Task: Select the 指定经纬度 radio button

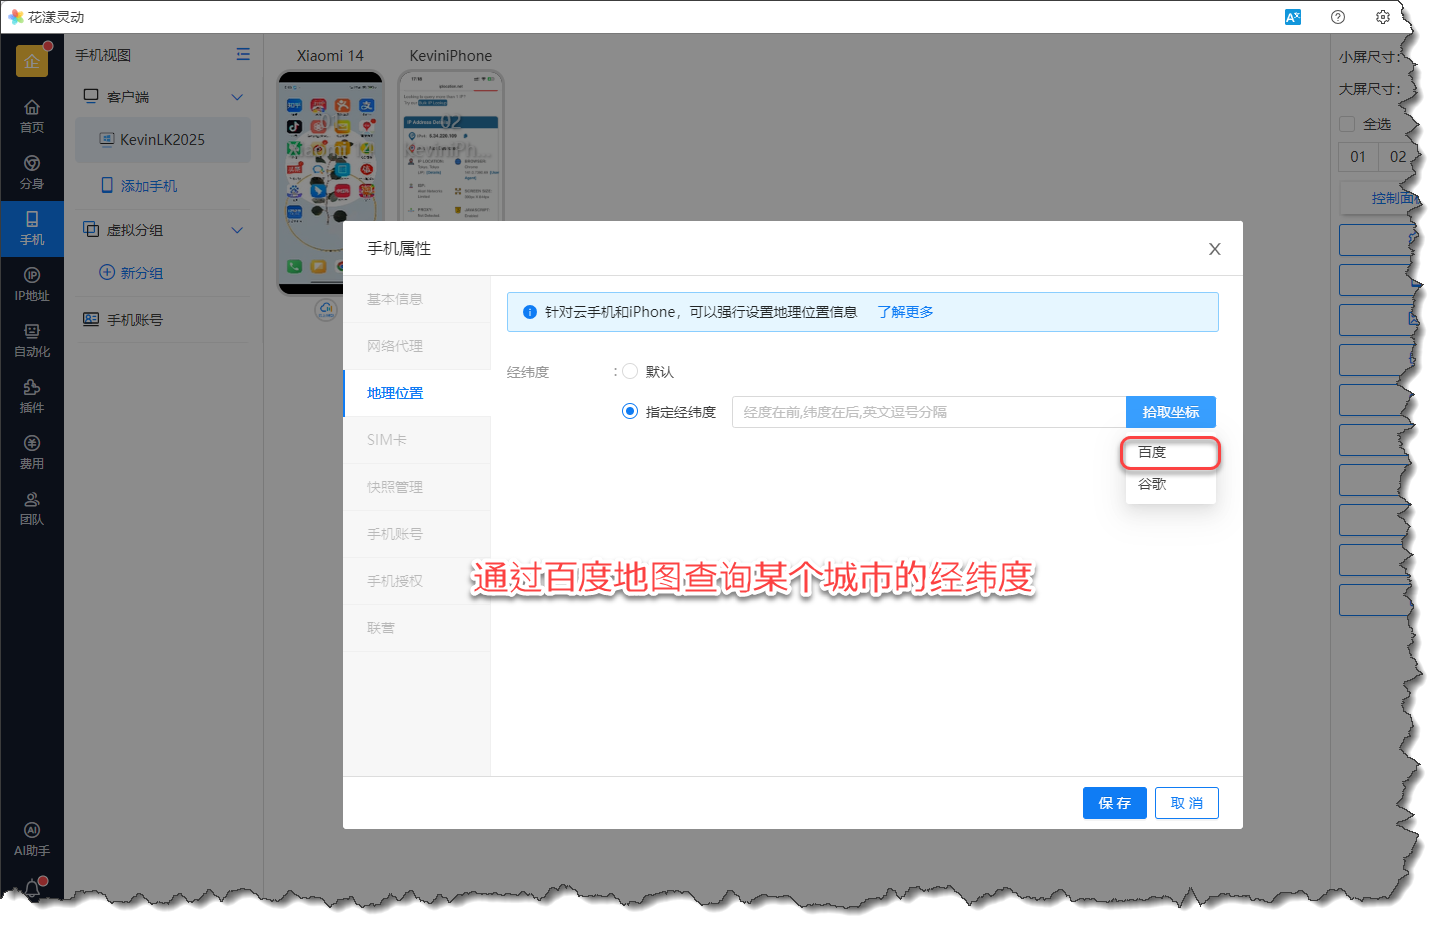Action: [630, 411]
